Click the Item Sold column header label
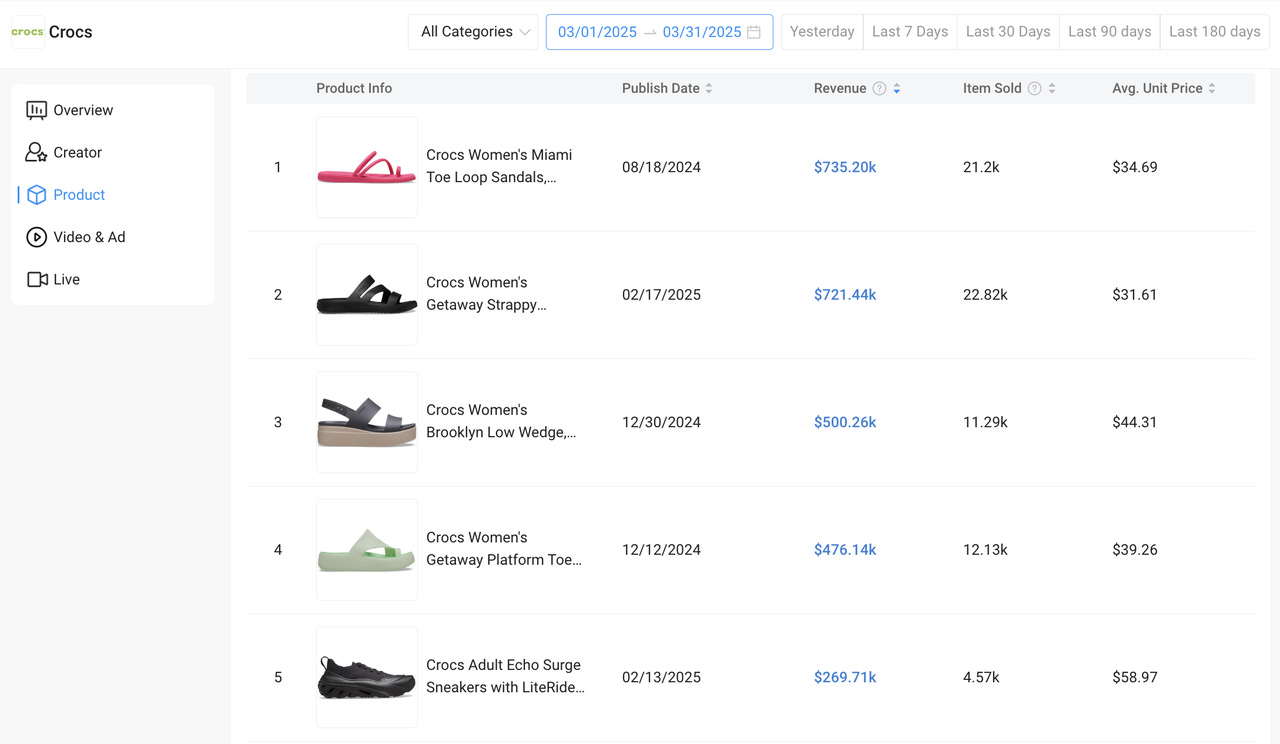This screenshot has height=744, width=1280. click(992, 88)
